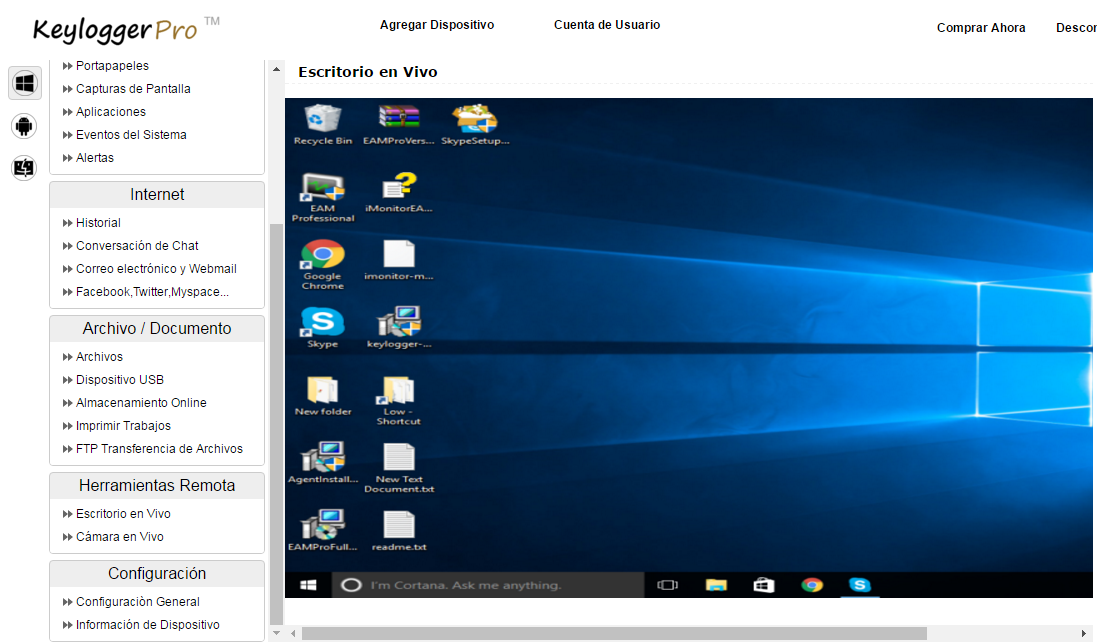Click the Chrome icon in live taskbar
Viewport: 1097px width, 642px height.
pyautogui.click(x=812, y=585)
